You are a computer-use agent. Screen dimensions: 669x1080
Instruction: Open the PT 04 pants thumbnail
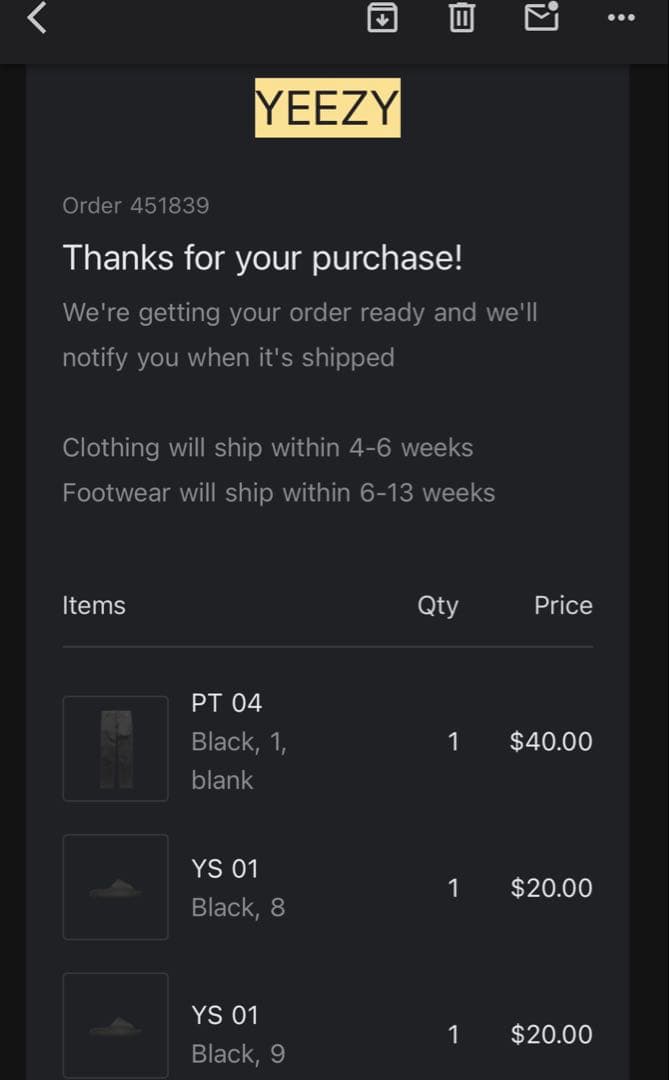click(x=115, y=748)
